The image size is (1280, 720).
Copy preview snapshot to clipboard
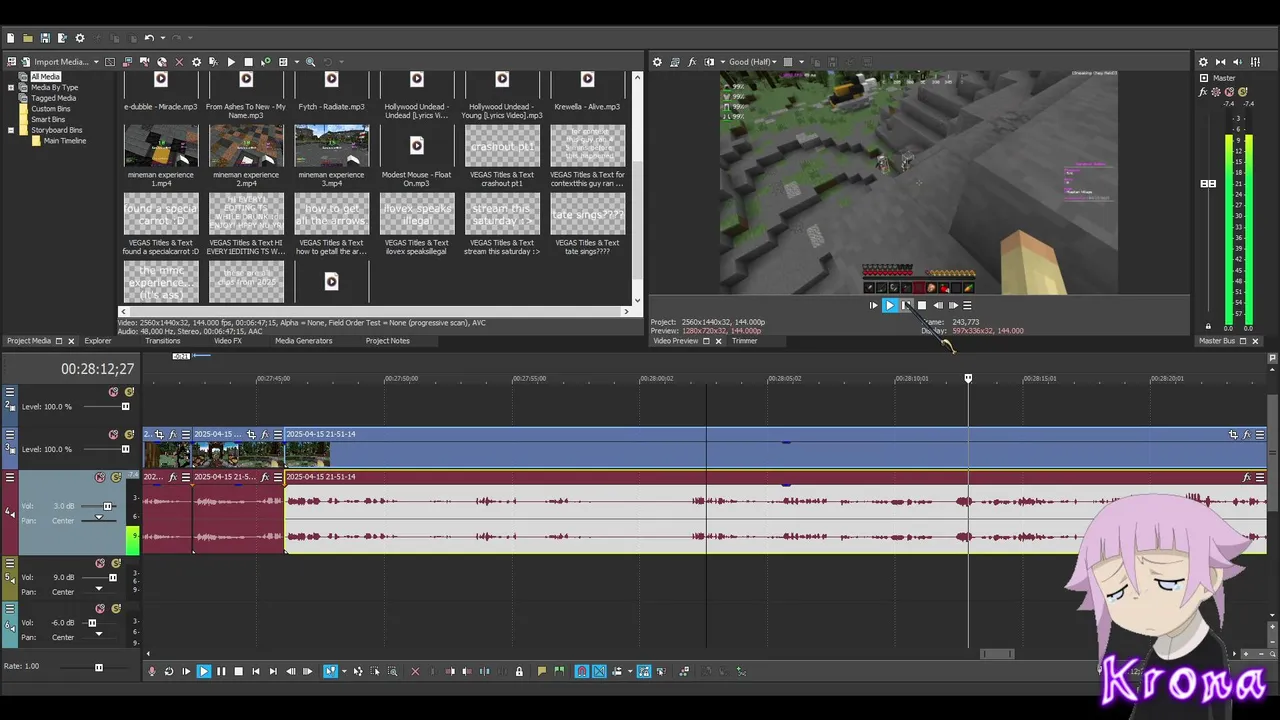point(815,62)
